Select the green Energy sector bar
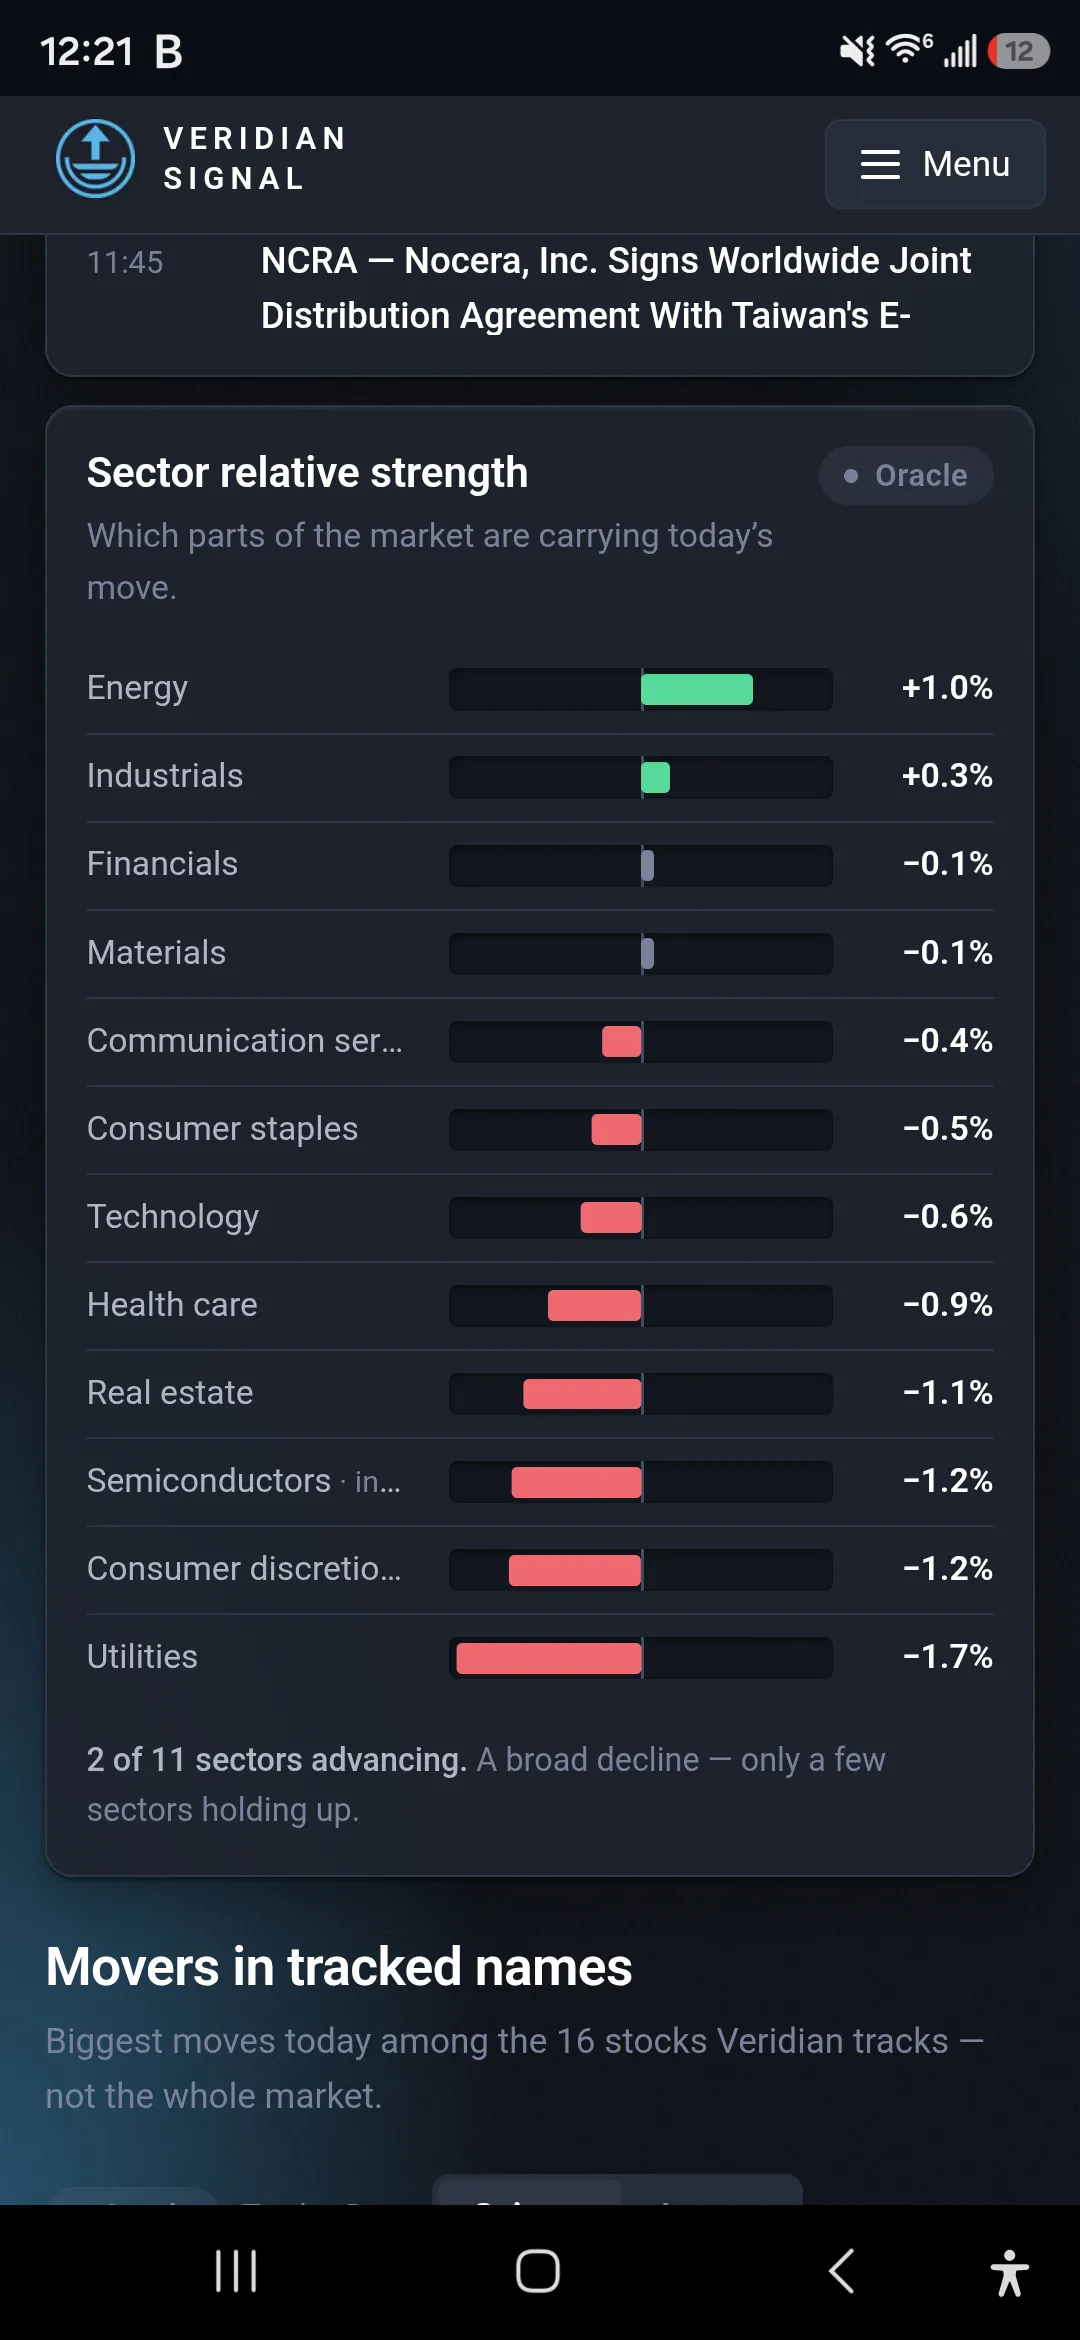 point(697,690)
